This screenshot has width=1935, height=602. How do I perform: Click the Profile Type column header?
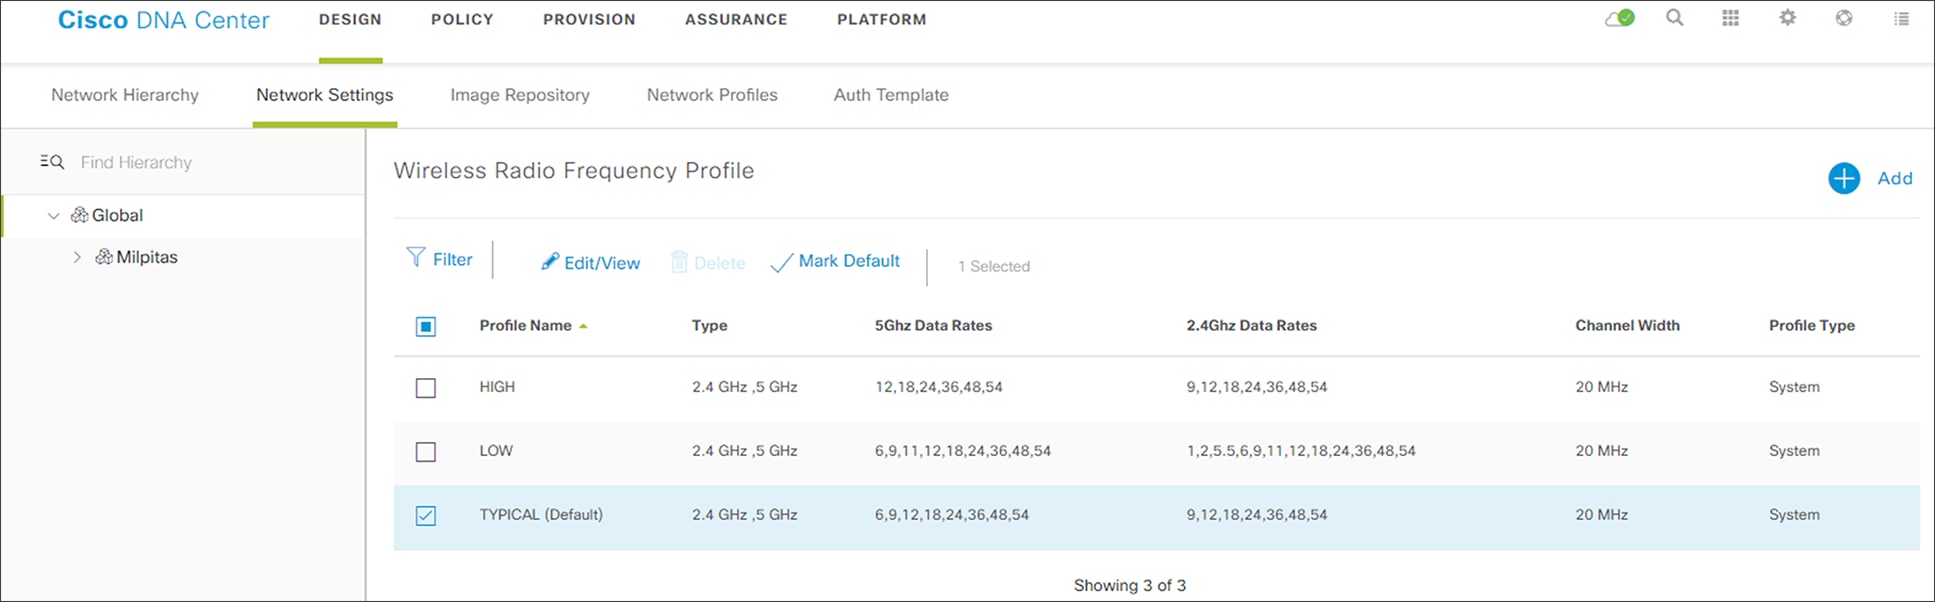pos(1812,326)
